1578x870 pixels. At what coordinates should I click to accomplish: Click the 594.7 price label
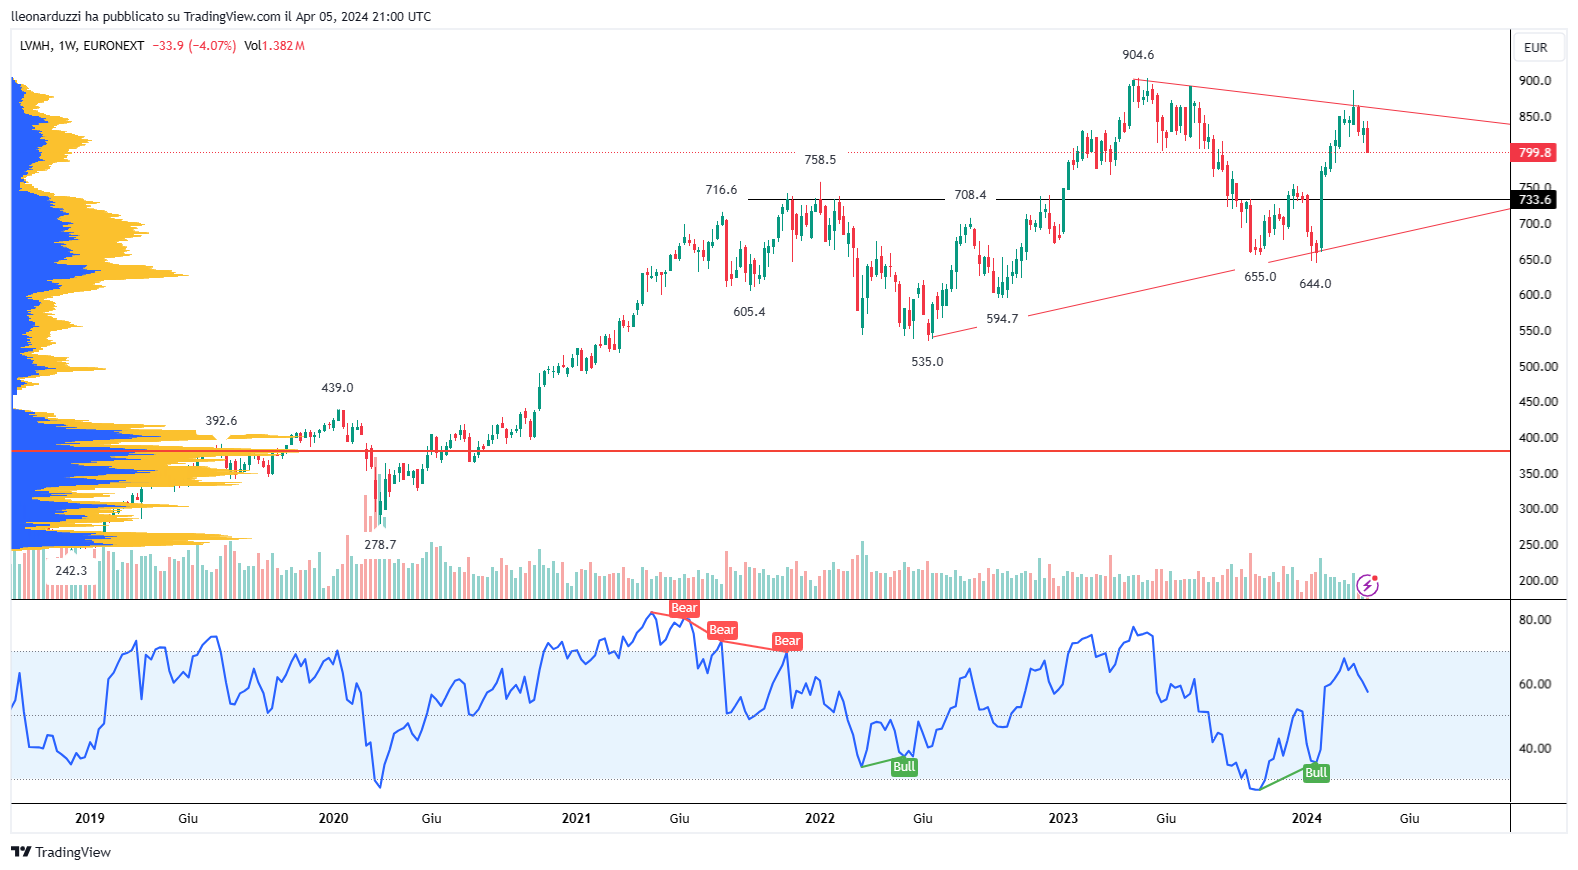(1002, 319)
